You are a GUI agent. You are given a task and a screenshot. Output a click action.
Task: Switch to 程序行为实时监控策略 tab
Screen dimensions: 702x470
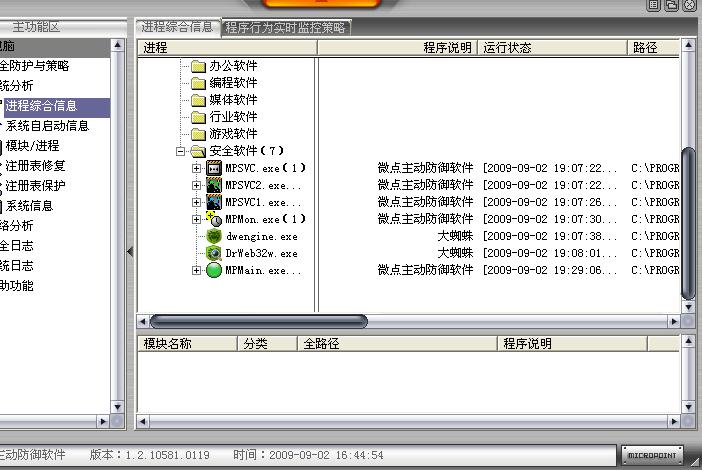click(x=286, y=28)
